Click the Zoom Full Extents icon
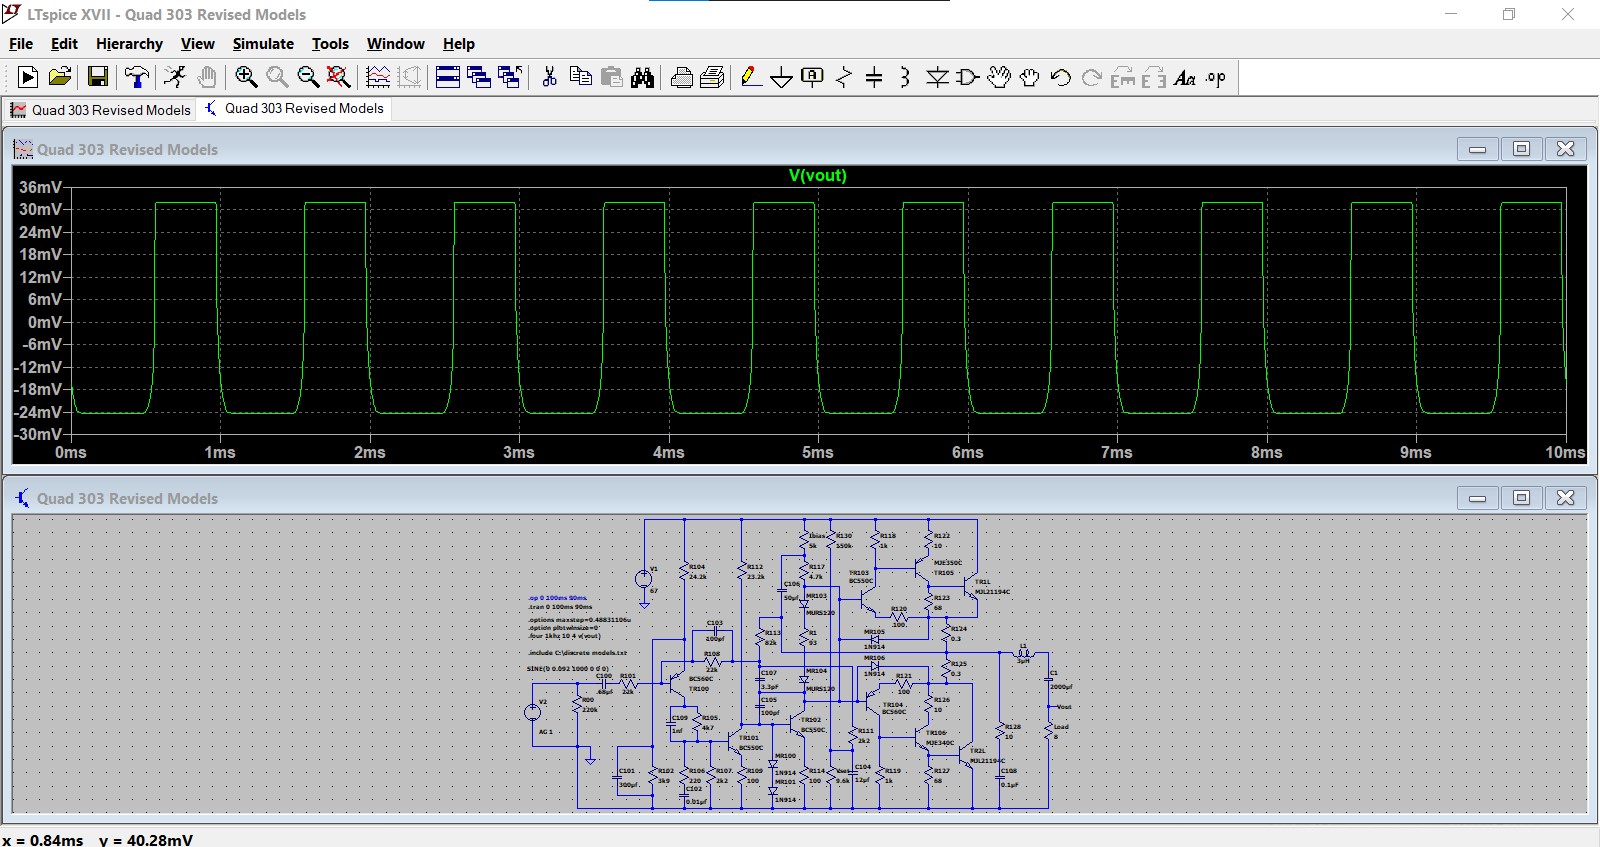The height and width of the screenshot is (847, 1600). 339,77
